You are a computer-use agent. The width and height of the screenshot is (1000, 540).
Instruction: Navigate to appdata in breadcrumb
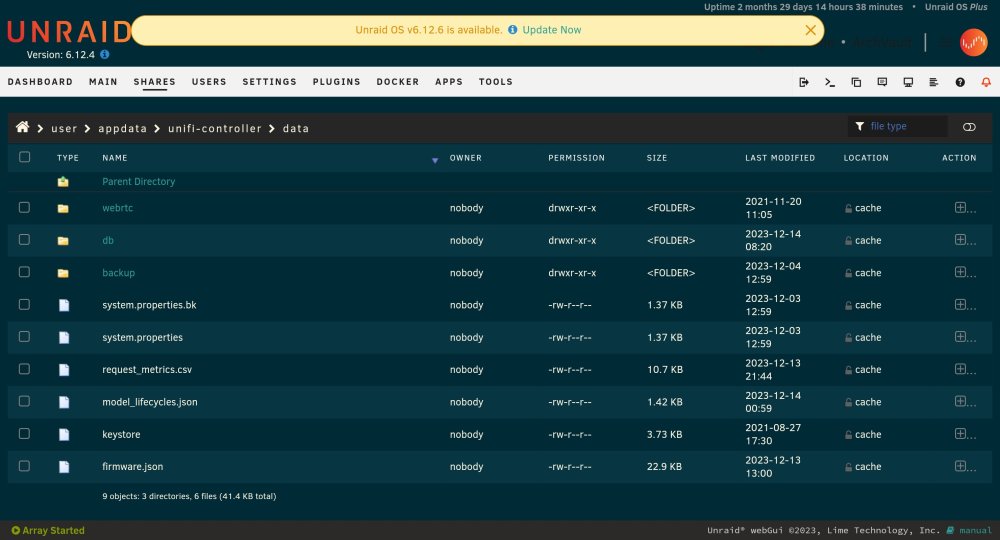pos(122,128)
